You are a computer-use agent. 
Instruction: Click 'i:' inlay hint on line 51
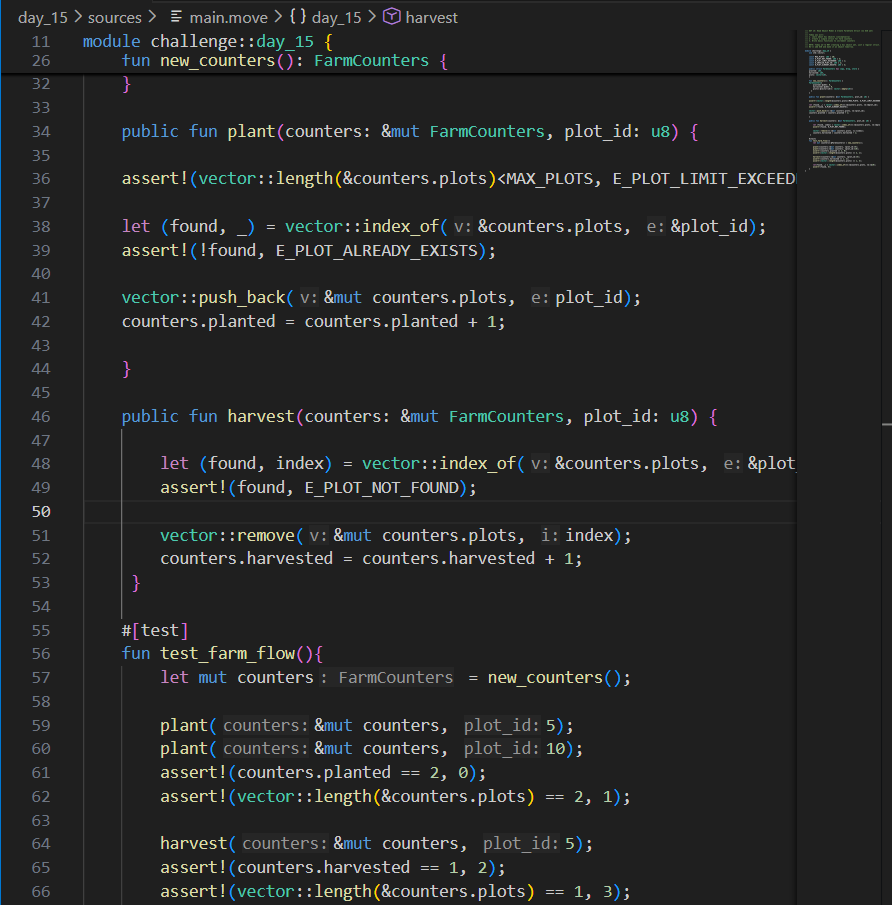tap(550, 536)
